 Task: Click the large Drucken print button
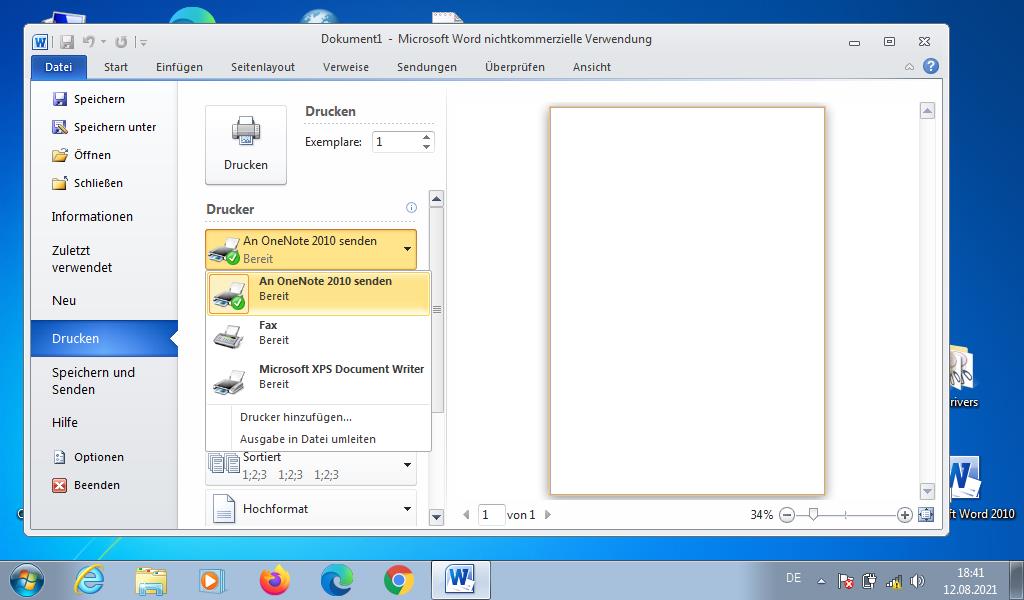tap(246, 145)
